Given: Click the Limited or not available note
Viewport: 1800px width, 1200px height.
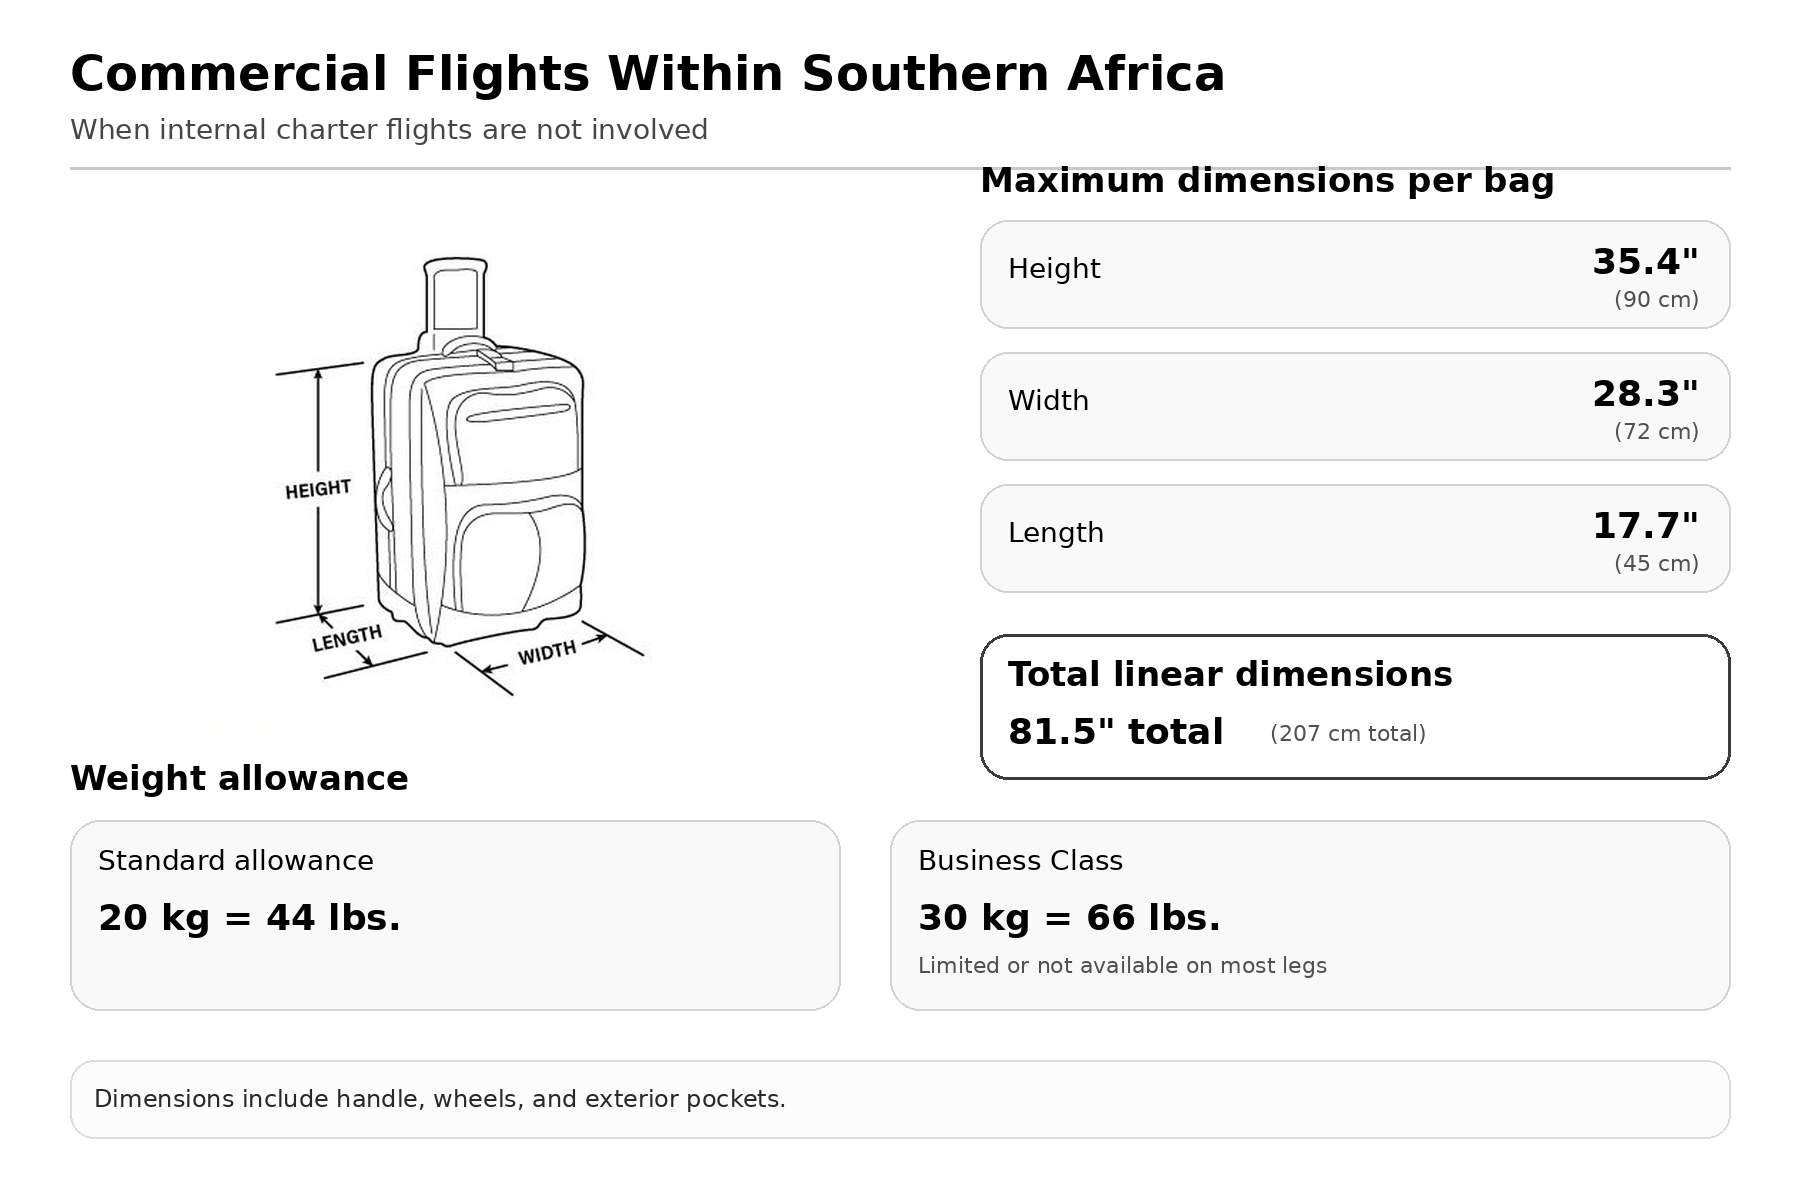Looking at the screenshot, I should pos(1122,966).
